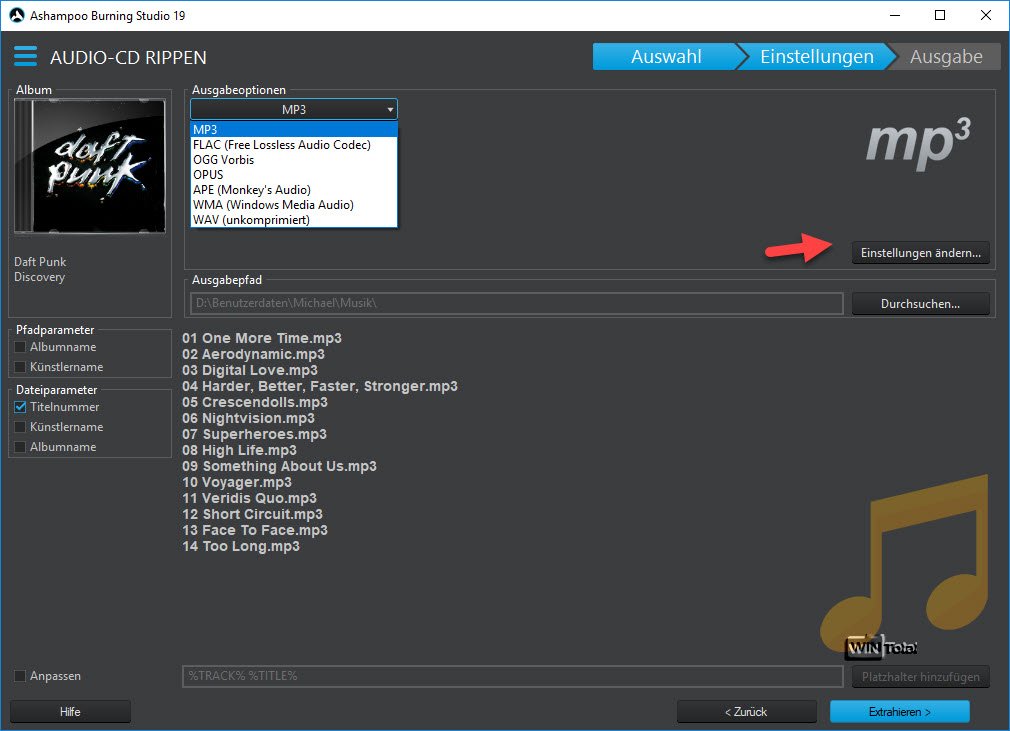
Task: Click Durchsuchen... to pick output folder
Action: [x=920, y=304]
